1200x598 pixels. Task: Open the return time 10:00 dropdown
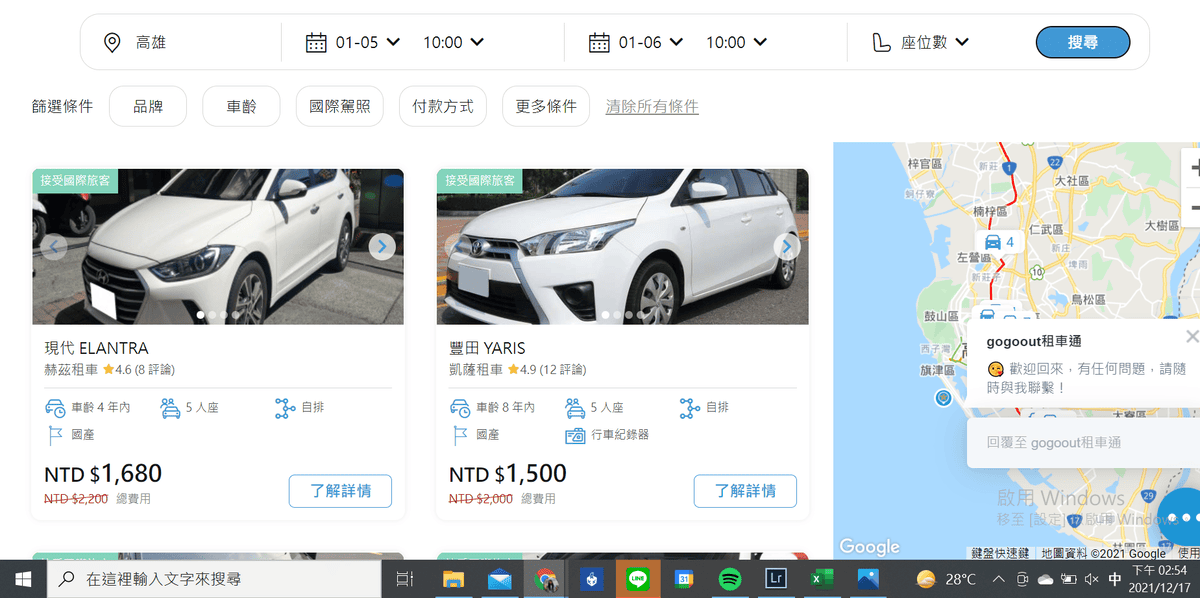tap(736, 42)
